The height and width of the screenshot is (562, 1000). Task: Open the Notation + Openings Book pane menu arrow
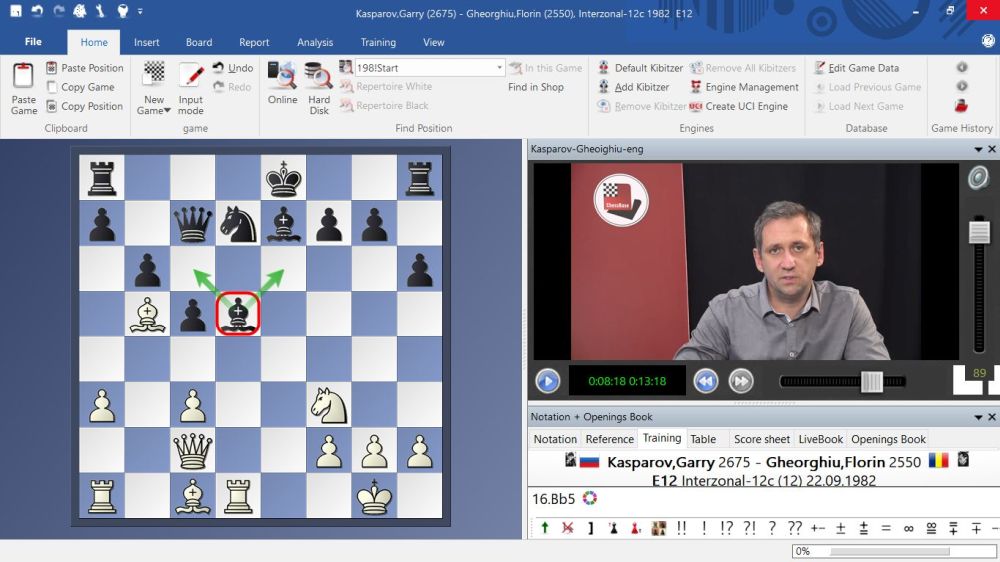(978, 417)
